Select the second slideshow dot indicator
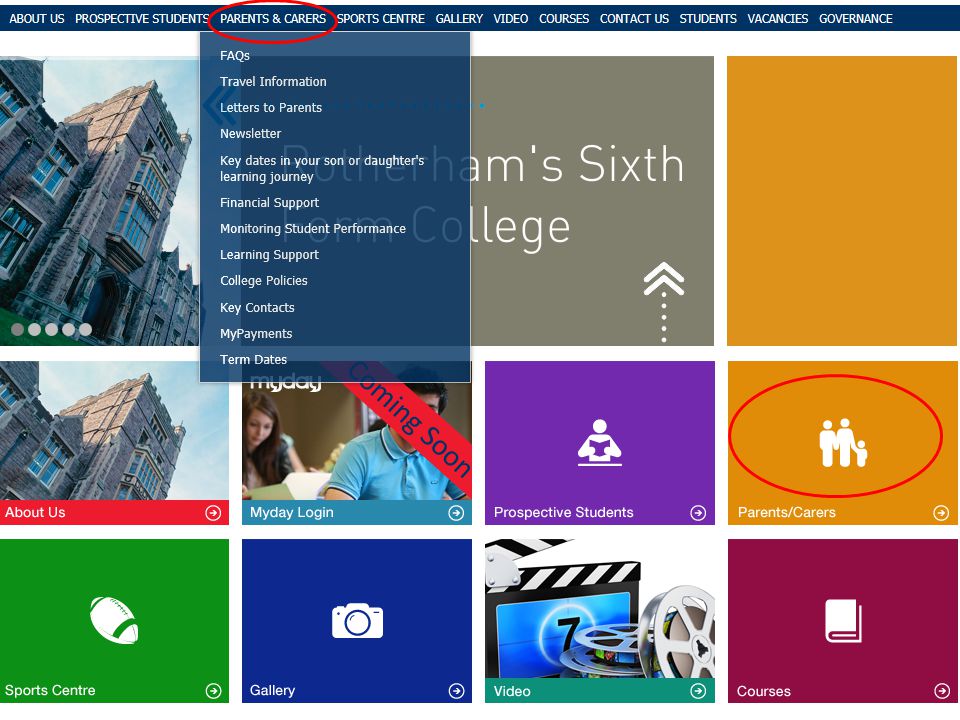Image resolution: width=960 pixels, height=720 pixels. [34, 329]
